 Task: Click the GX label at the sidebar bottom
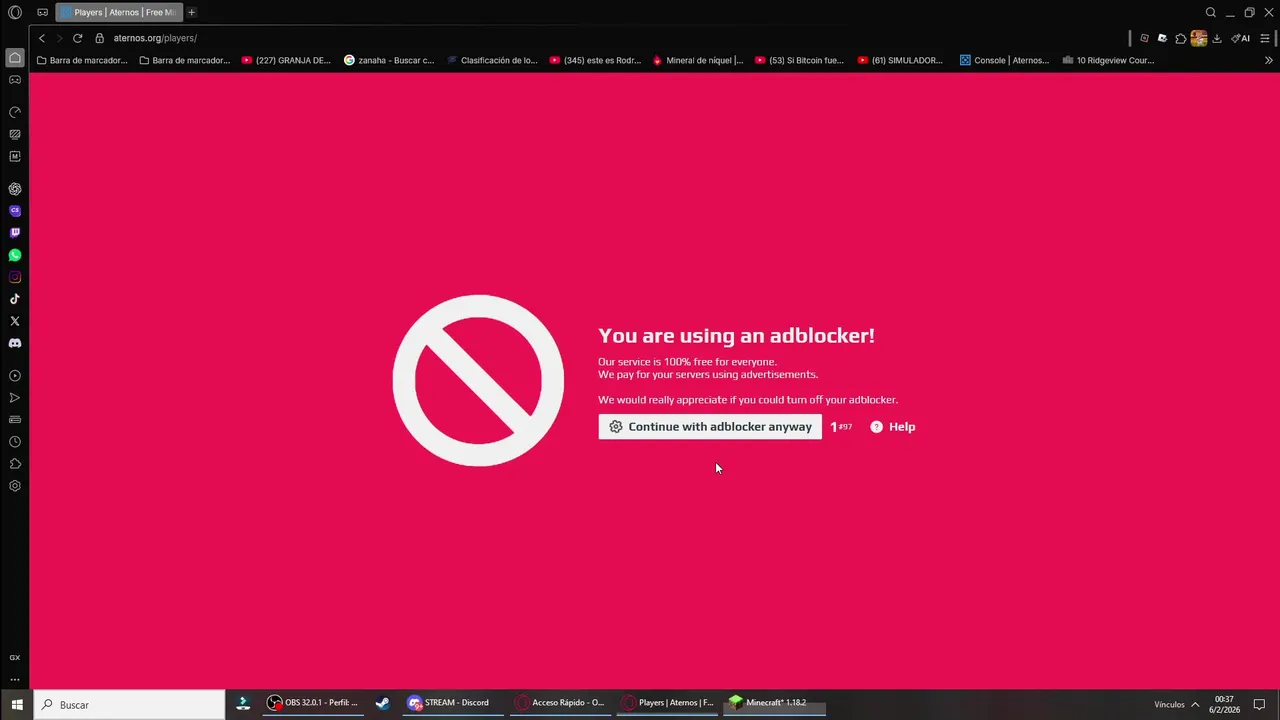[15, 658]
